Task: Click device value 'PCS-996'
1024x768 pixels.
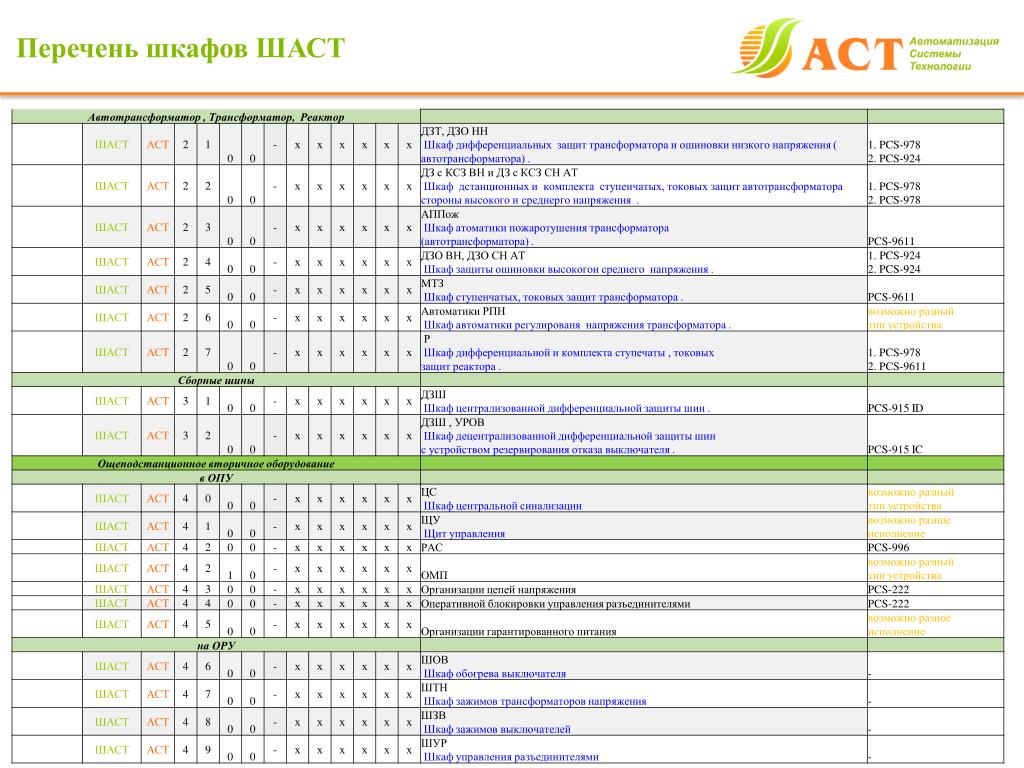Action: click(x=889, y=548)
